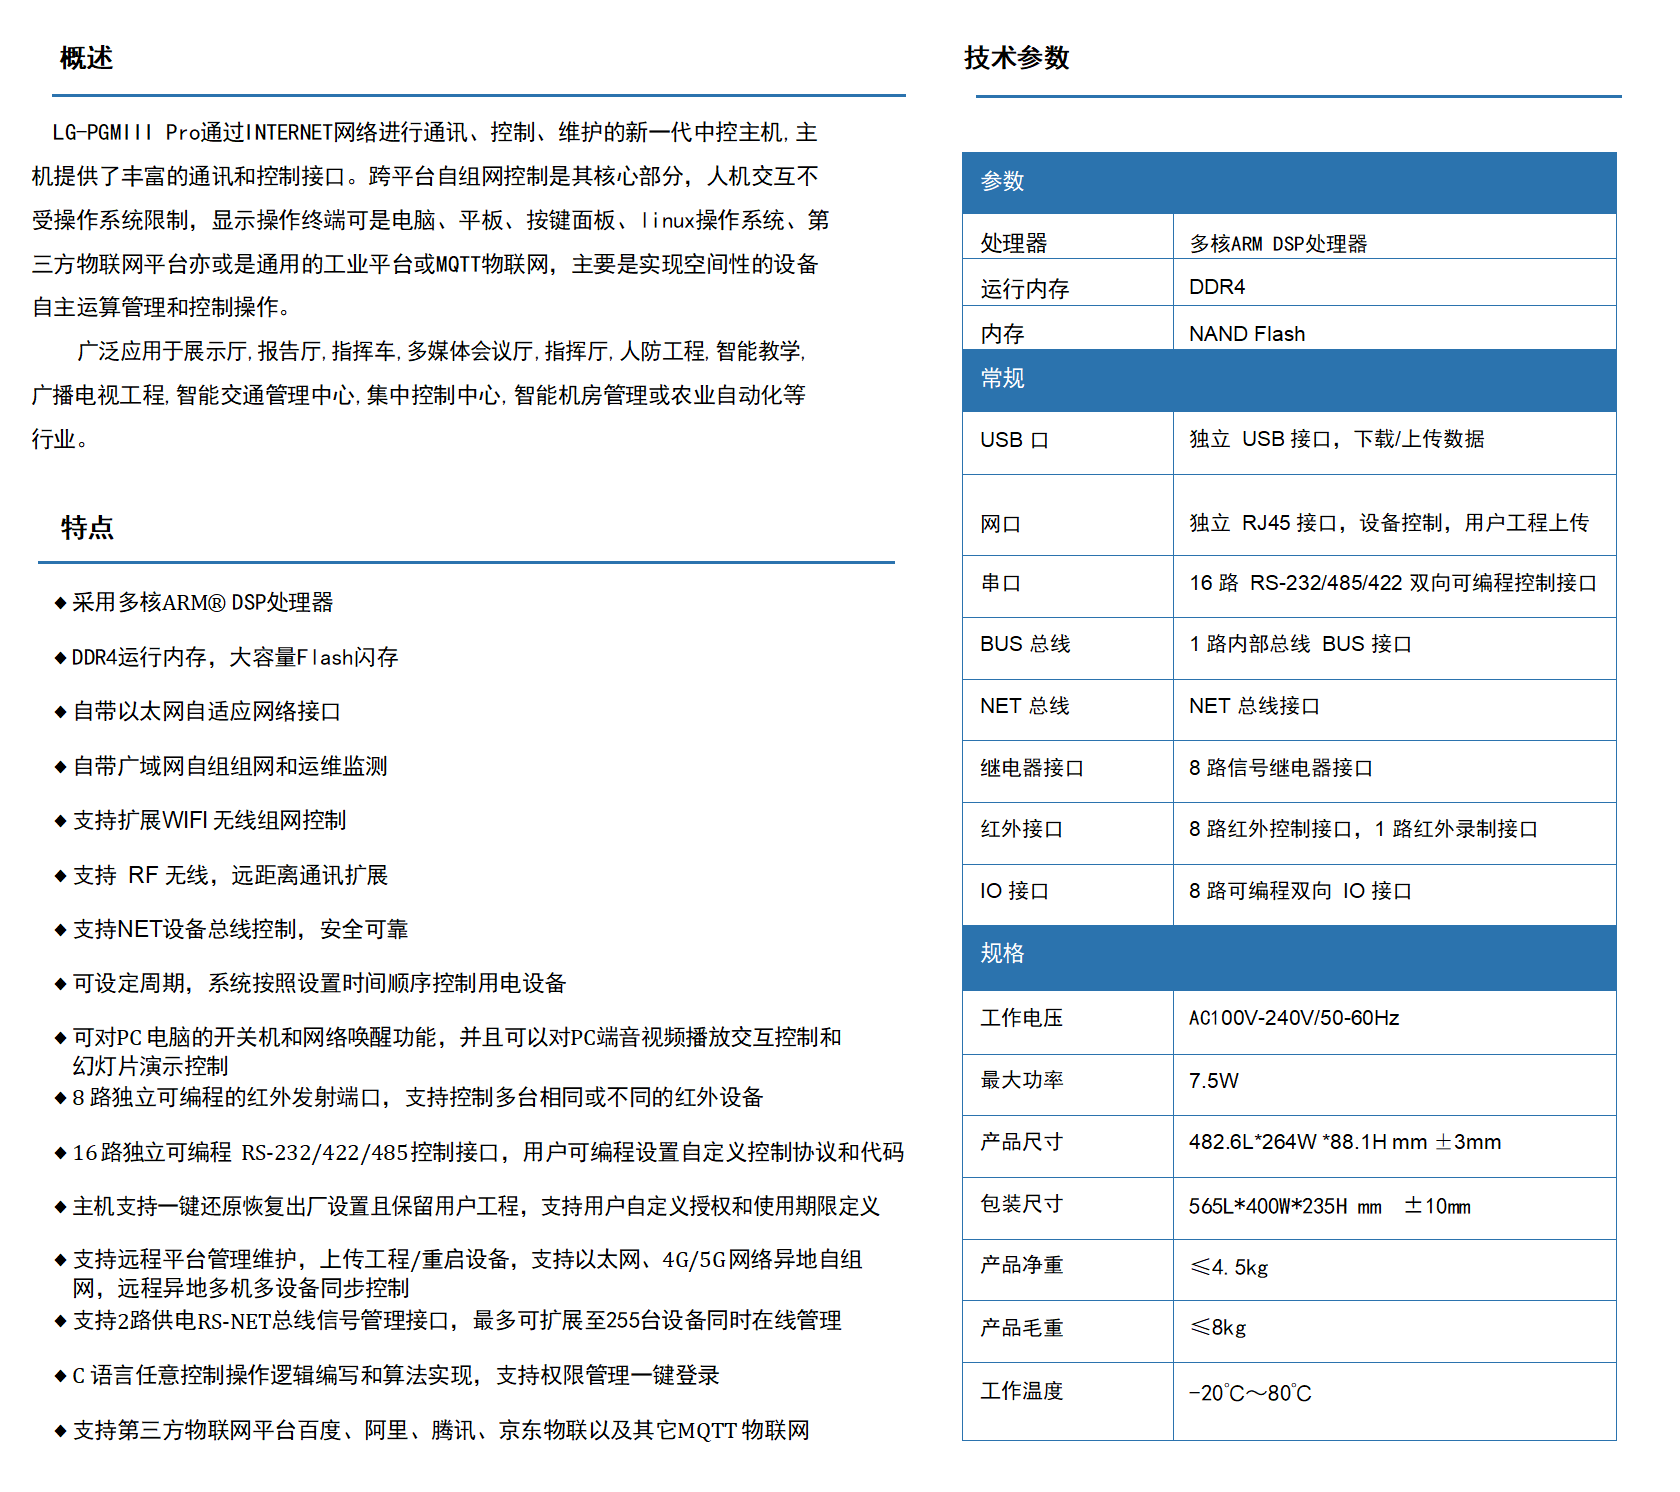Image resolution: width=1680 pixels, height=1492 pixels.
Task: Click the NAND Flash table cell
Action: (x=1246, y=334)
